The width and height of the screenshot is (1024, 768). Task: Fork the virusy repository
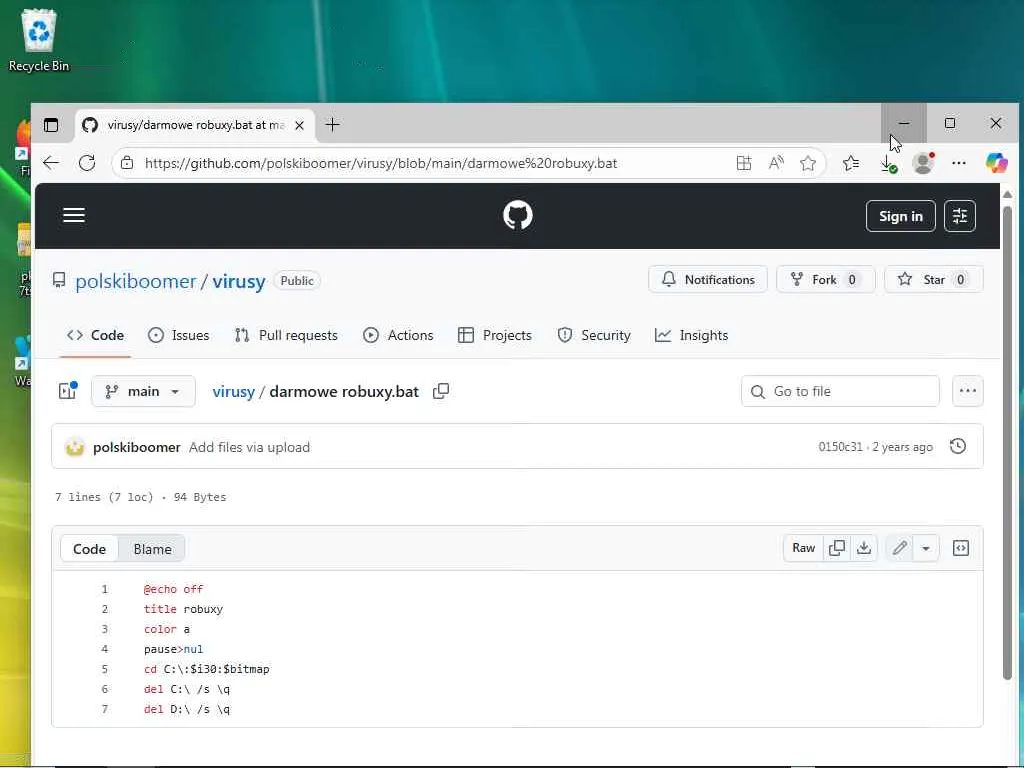[x=825, y=280]
